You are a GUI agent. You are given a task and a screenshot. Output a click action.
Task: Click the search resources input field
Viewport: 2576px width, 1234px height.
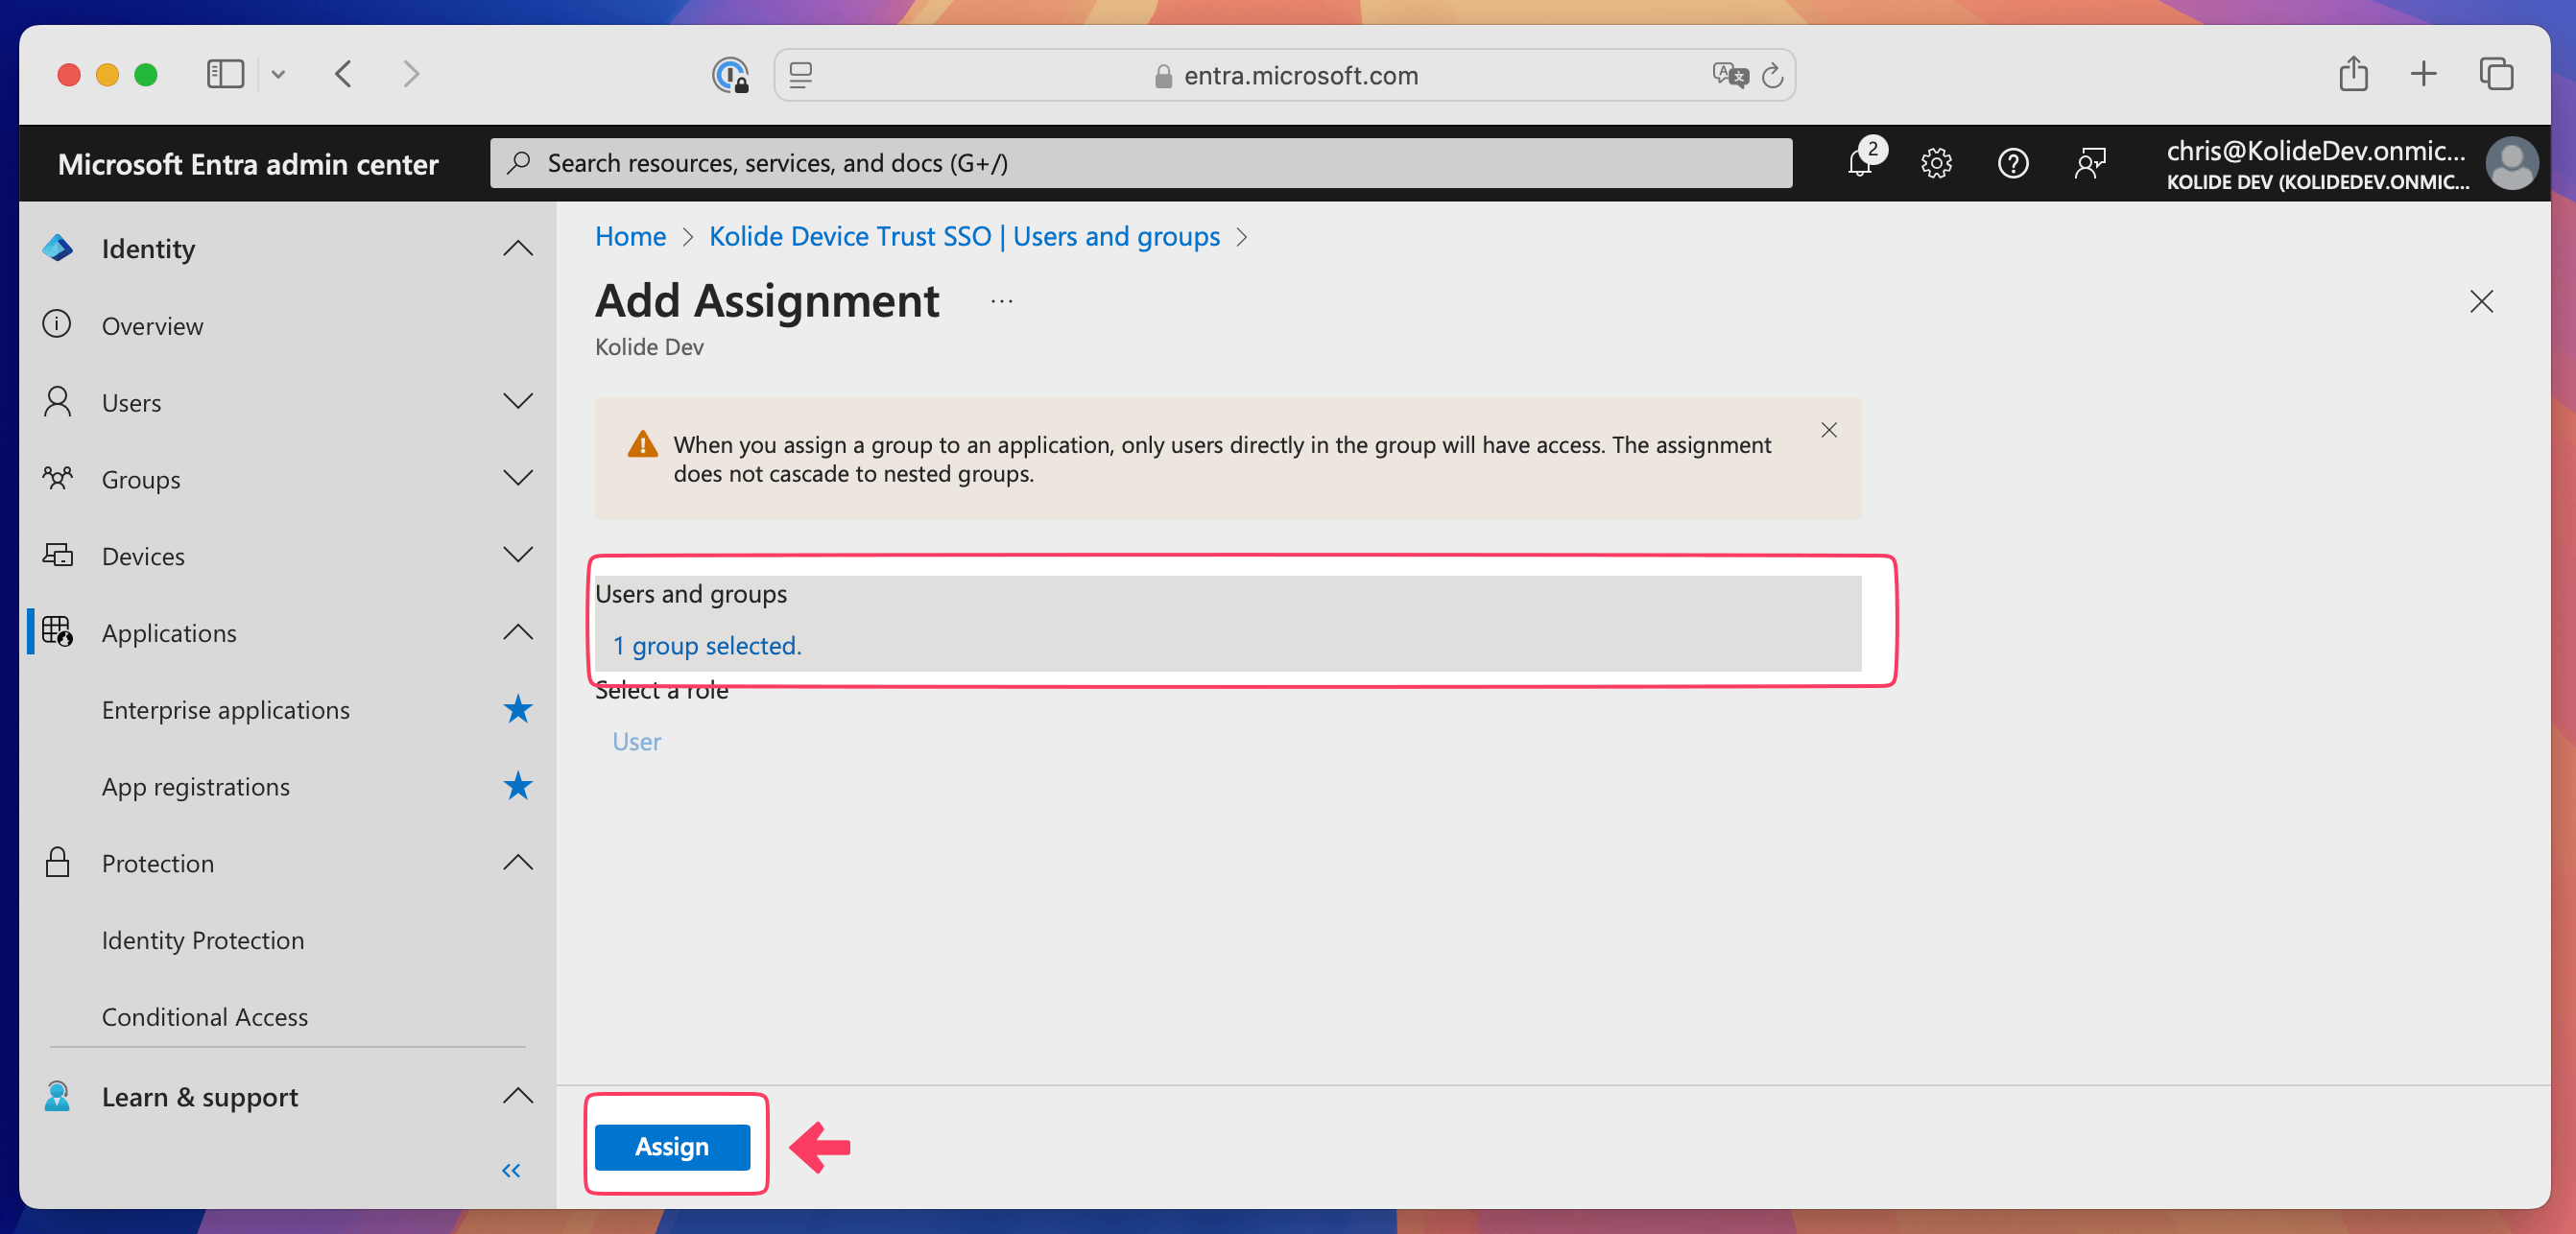1140,163
